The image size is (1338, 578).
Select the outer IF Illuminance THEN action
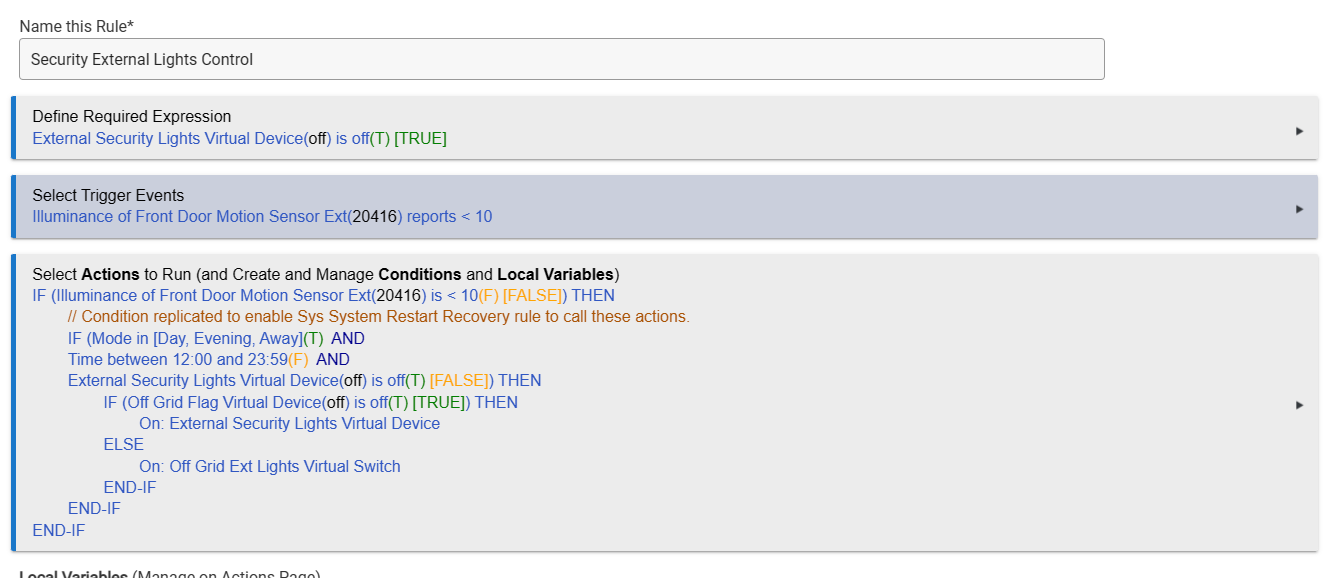pos(323,296)
